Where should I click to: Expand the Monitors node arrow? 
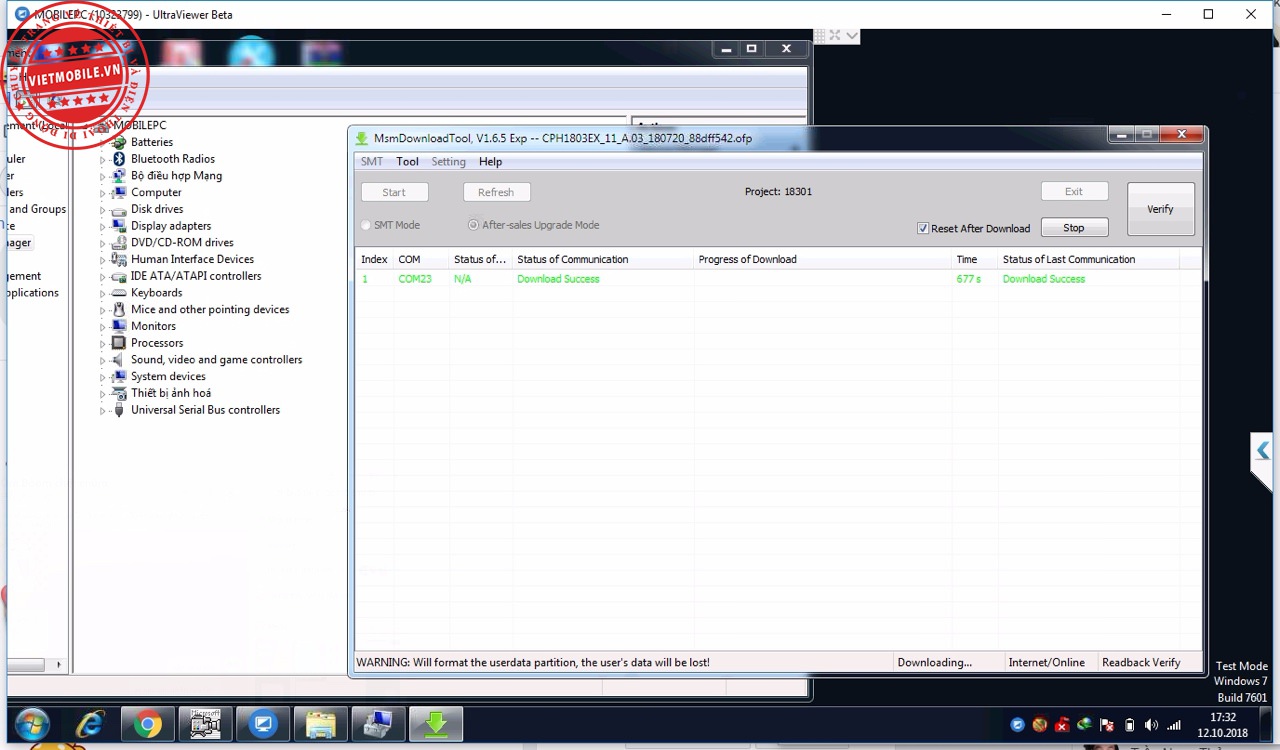(102, 327)
